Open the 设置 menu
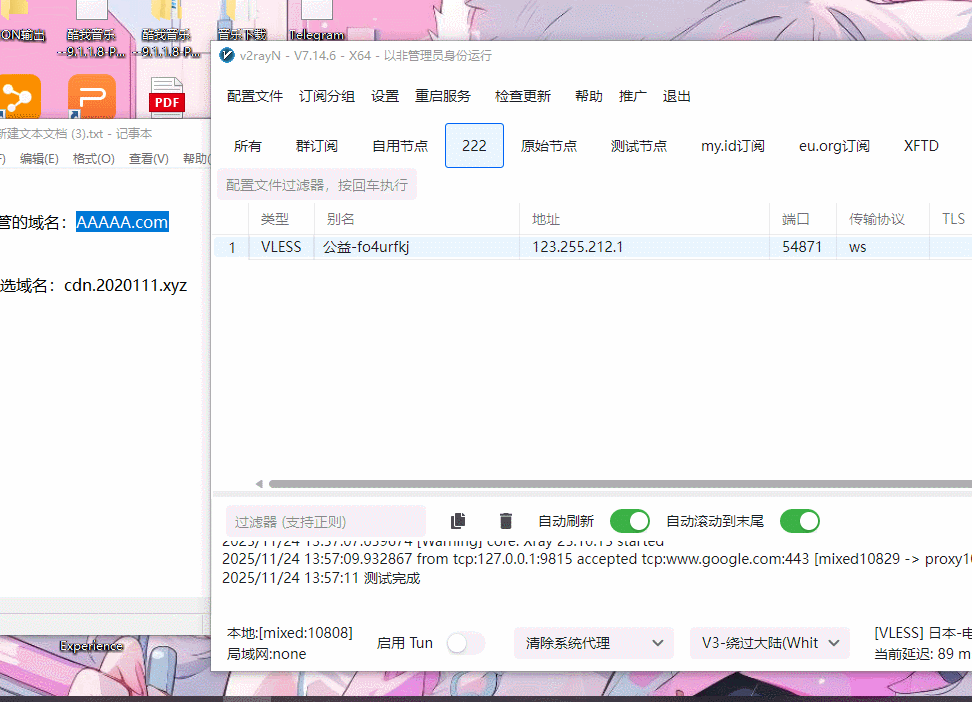Viewport: 972px width, 702px height. point(385,96)
